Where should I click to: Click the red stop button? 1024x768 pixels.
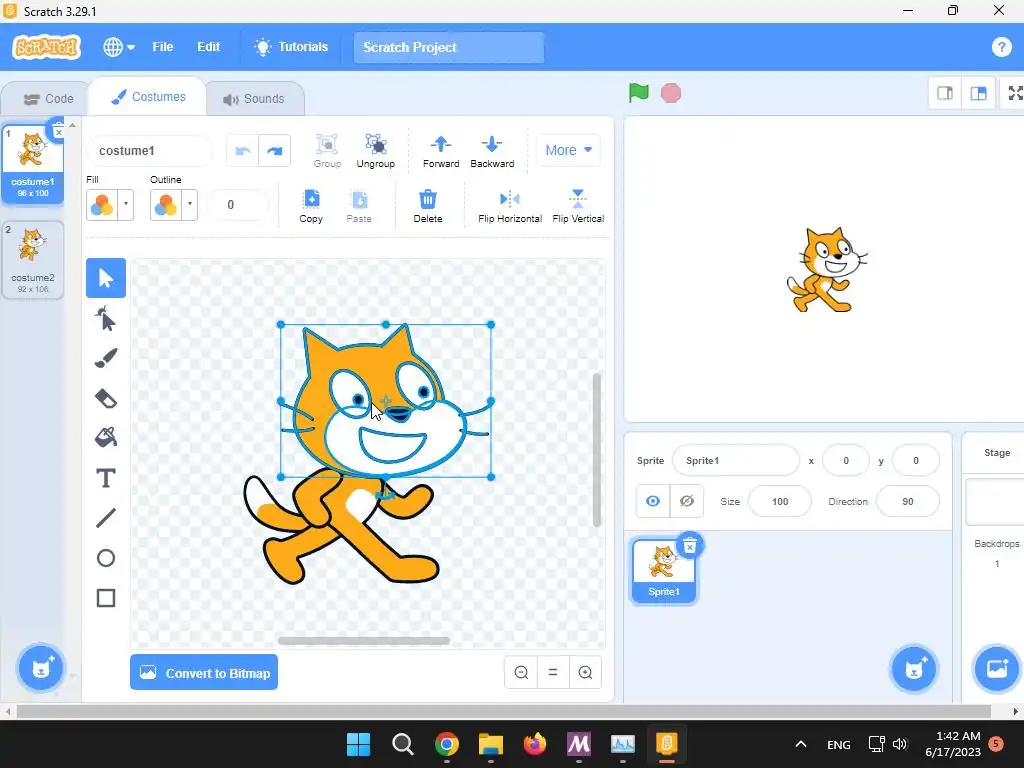(x=671, y=93)
